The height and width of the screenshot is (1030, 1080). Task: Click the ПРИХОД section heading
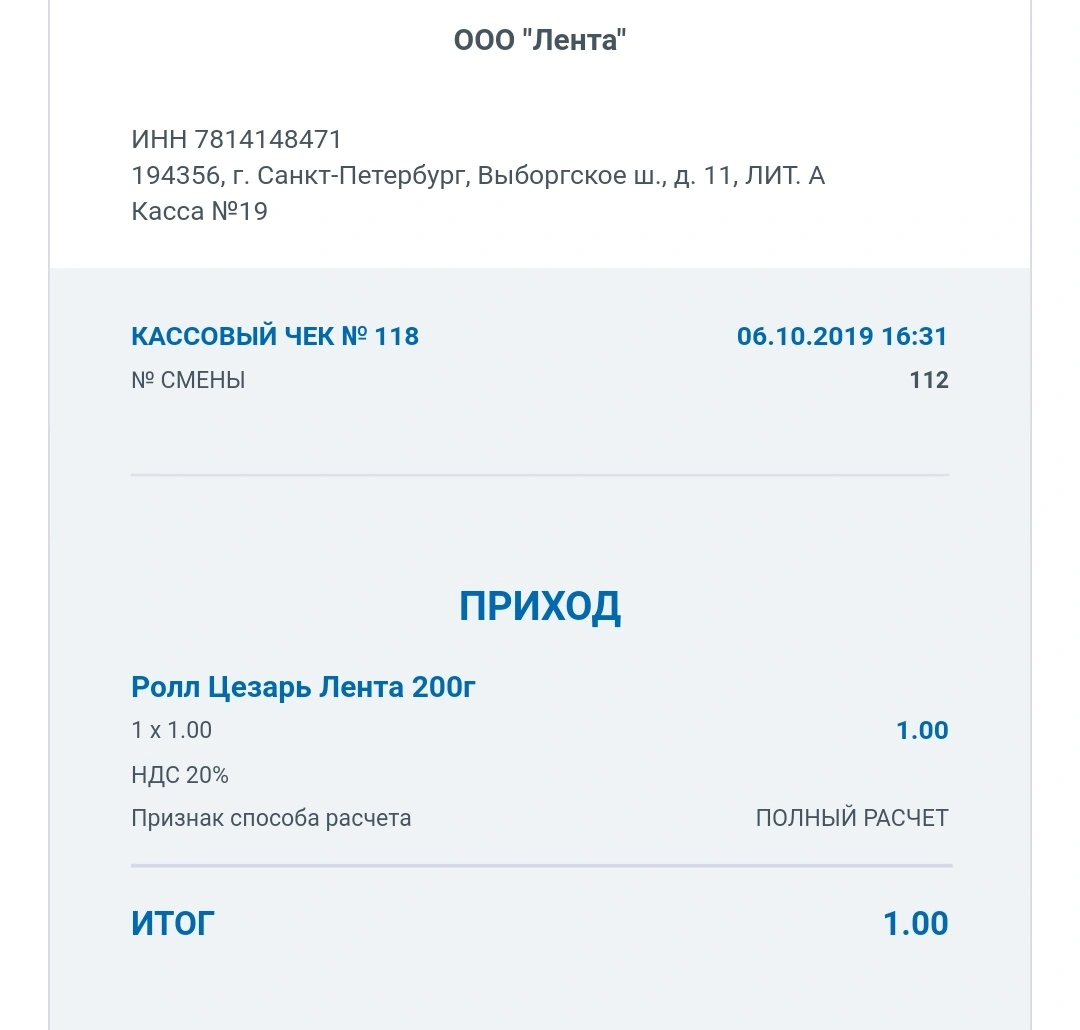[x=540, y=606]
